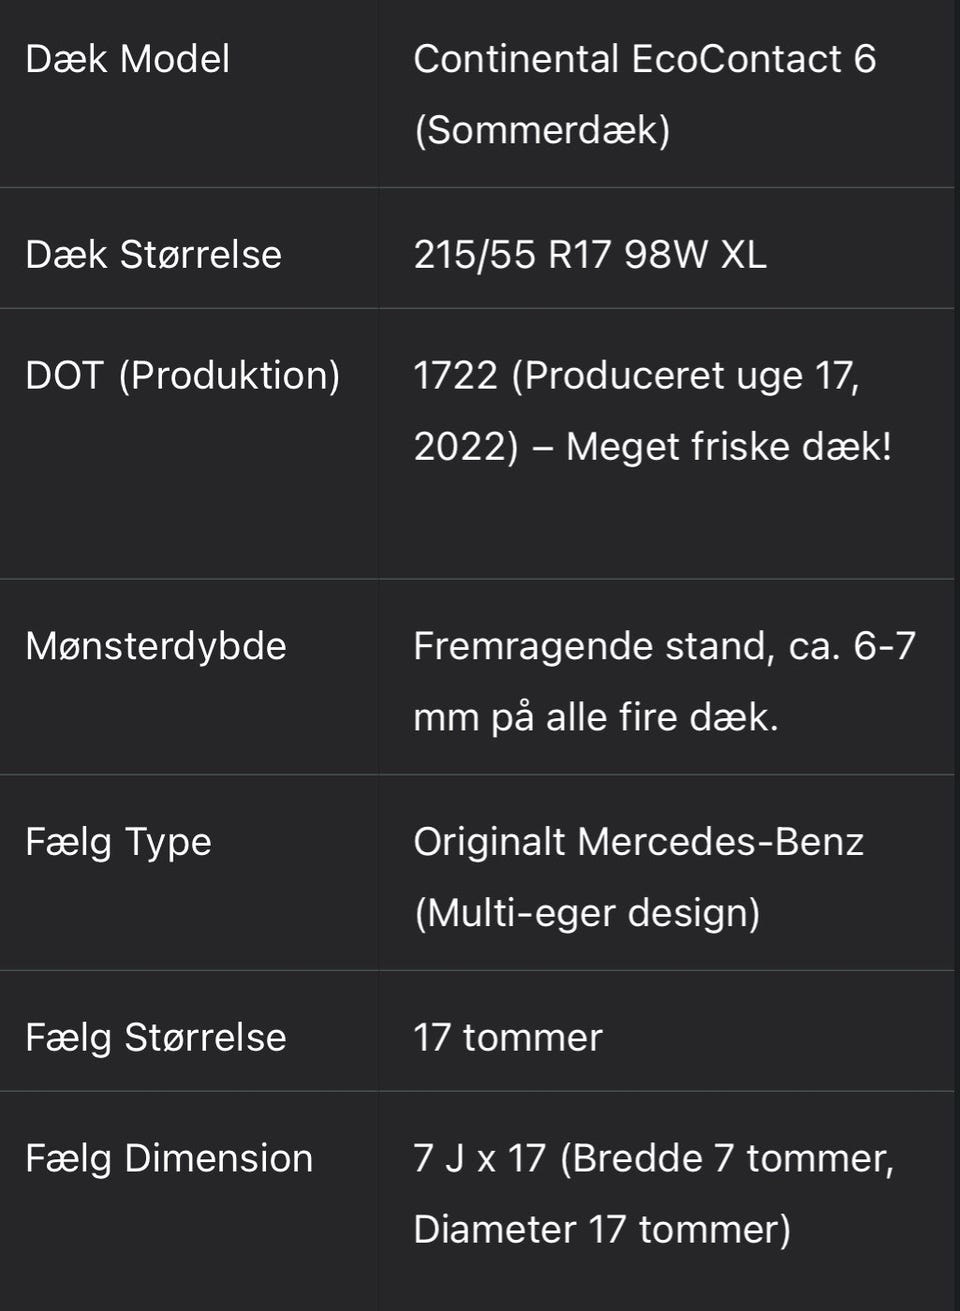960x1311 pixels.
Task: Select the 7 J x 17 (Bredde 7 tommer, line
Action: pos(653,1158)
